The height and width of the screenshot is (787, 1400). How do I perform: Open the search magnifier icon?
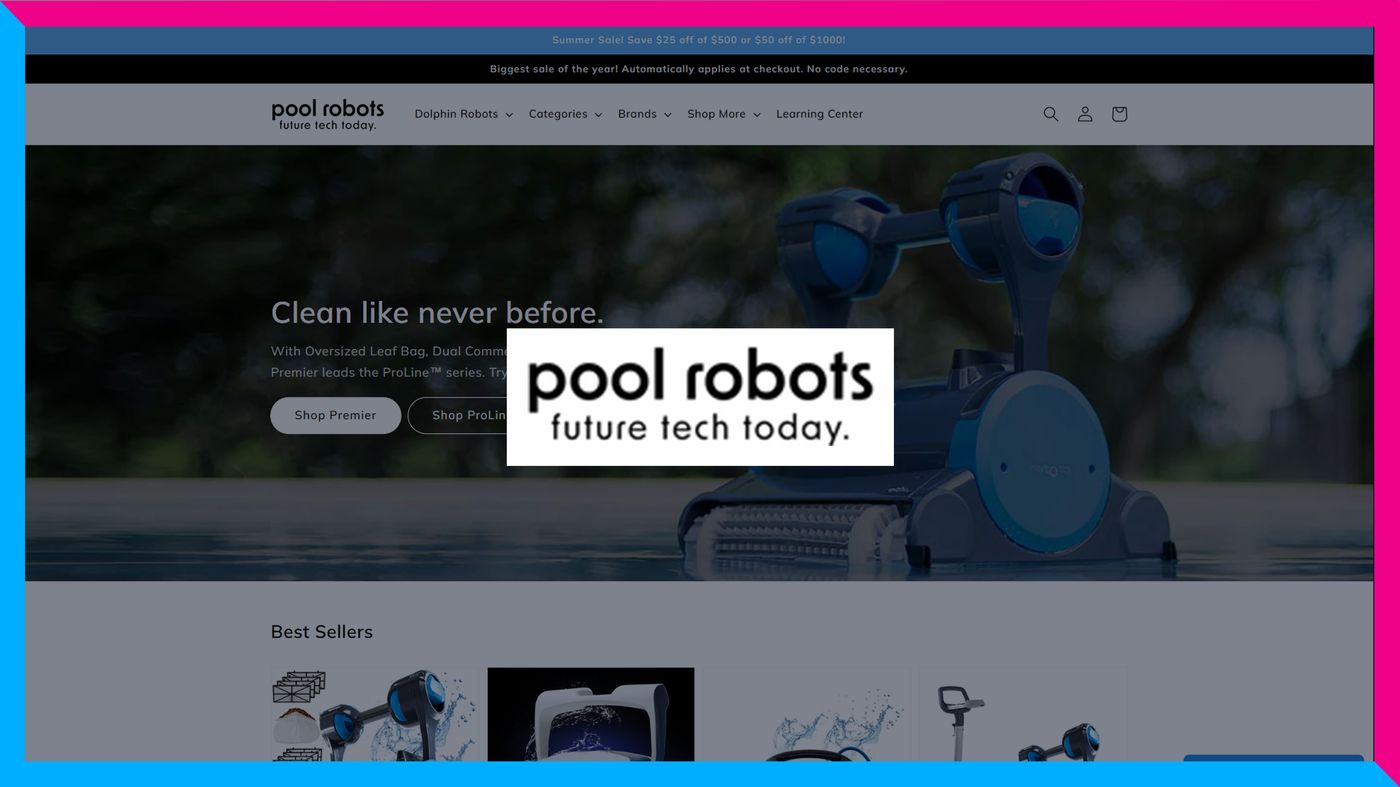point(1050,114)
